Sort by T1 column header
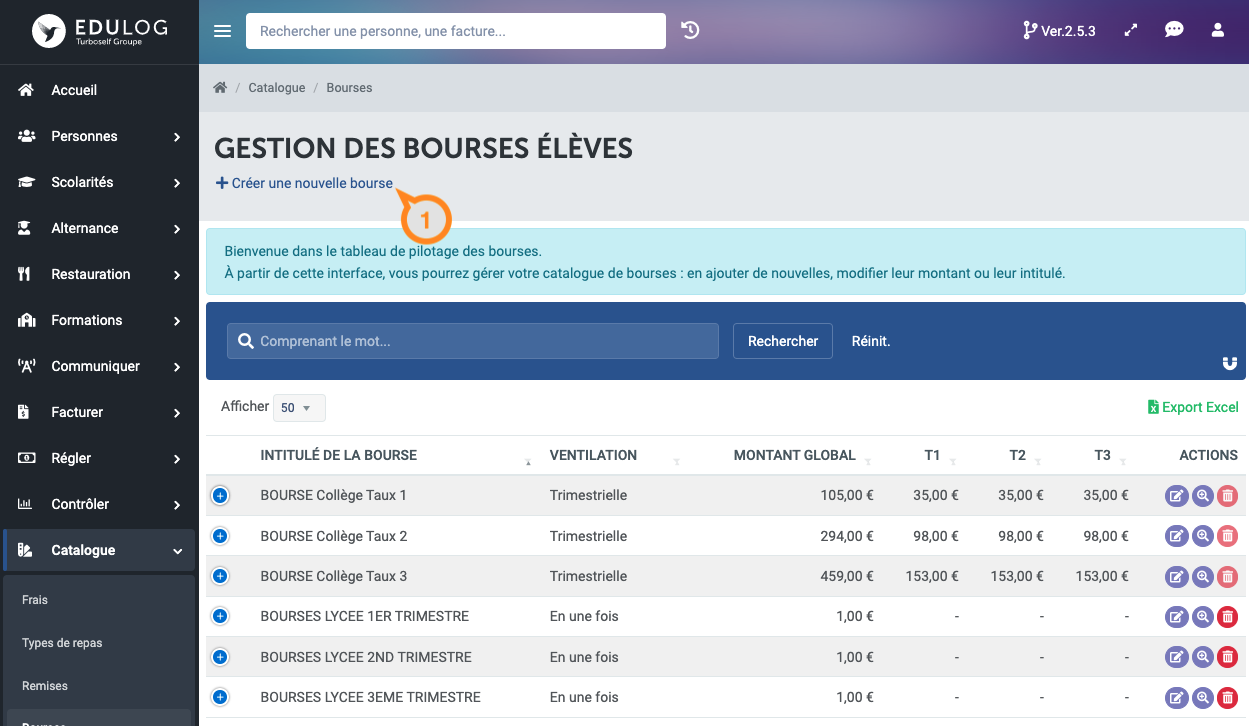 point(932,455)
